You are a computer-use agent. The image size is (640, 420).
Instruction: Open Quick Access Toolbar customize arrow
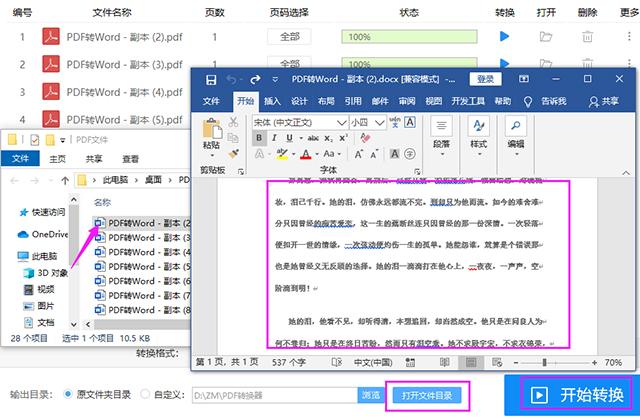pos(275,79)
